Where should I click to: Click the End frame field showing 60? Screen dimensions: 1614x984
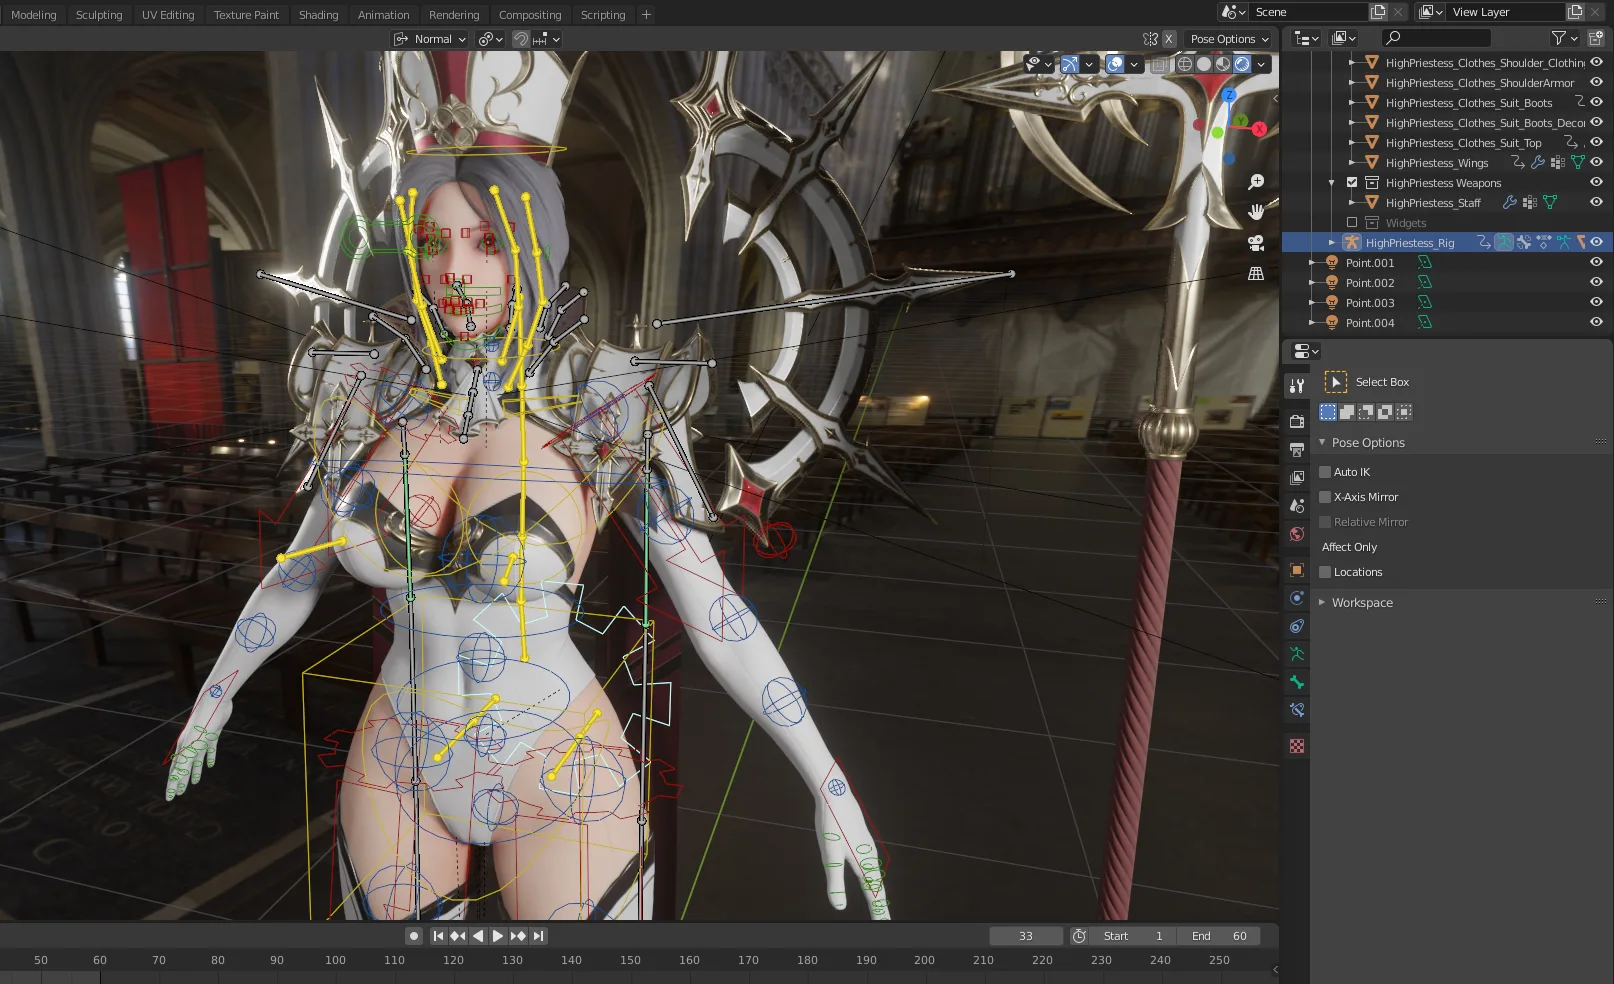click(x=1219, y=936)
